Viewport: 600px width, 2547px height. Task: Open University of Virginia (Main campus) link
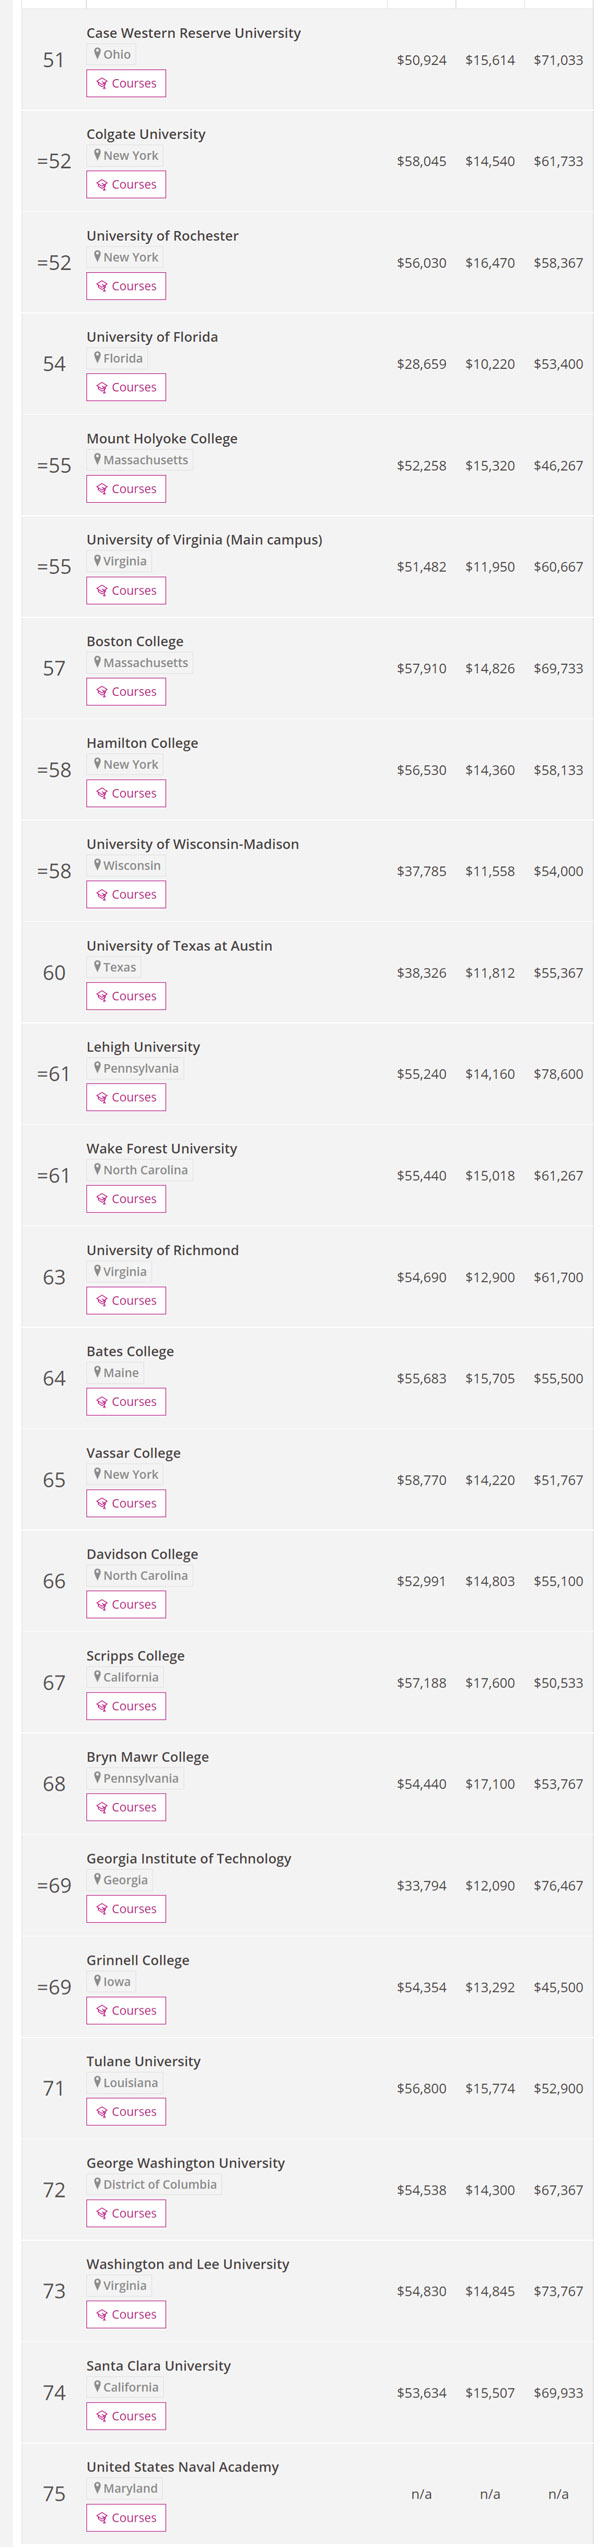[x=204, y=540]
